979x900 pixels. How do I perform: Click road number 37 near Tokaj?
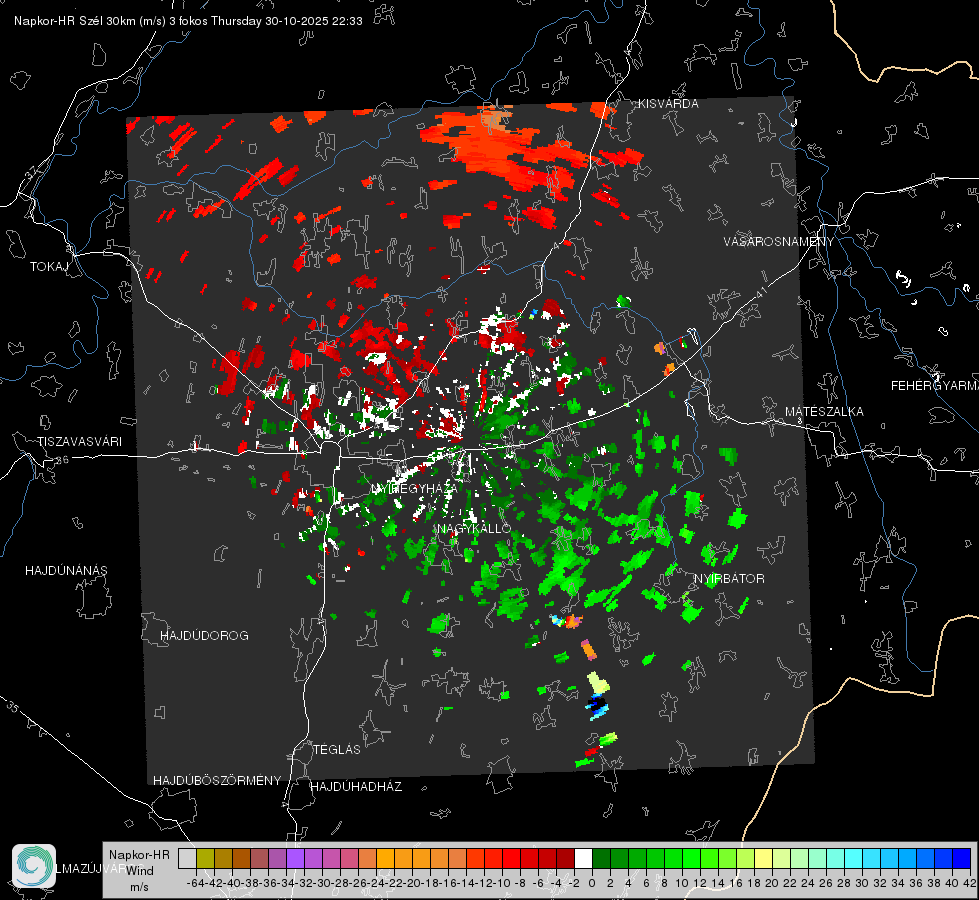point(31,171)
